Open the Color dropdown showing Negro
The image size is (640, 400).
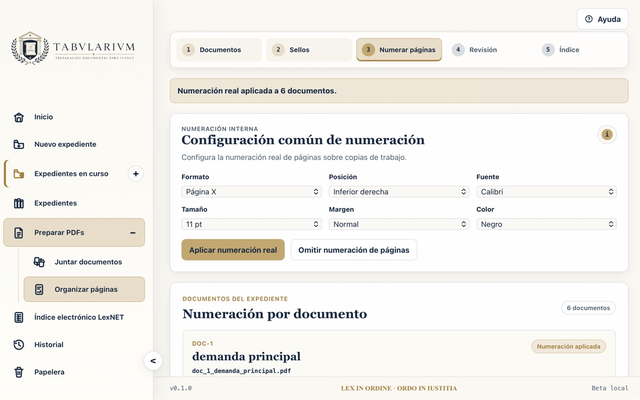click(x=546, y=224)
